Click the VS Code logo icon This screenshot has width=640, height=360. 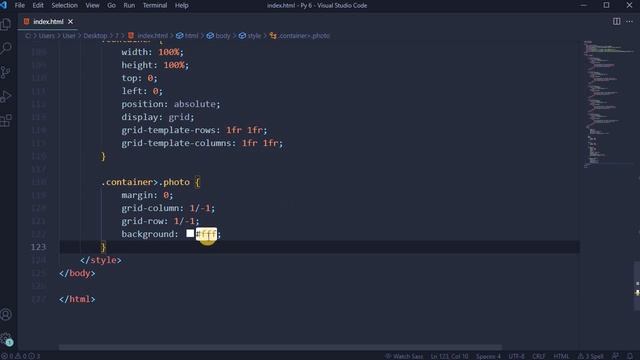point(4,5)
